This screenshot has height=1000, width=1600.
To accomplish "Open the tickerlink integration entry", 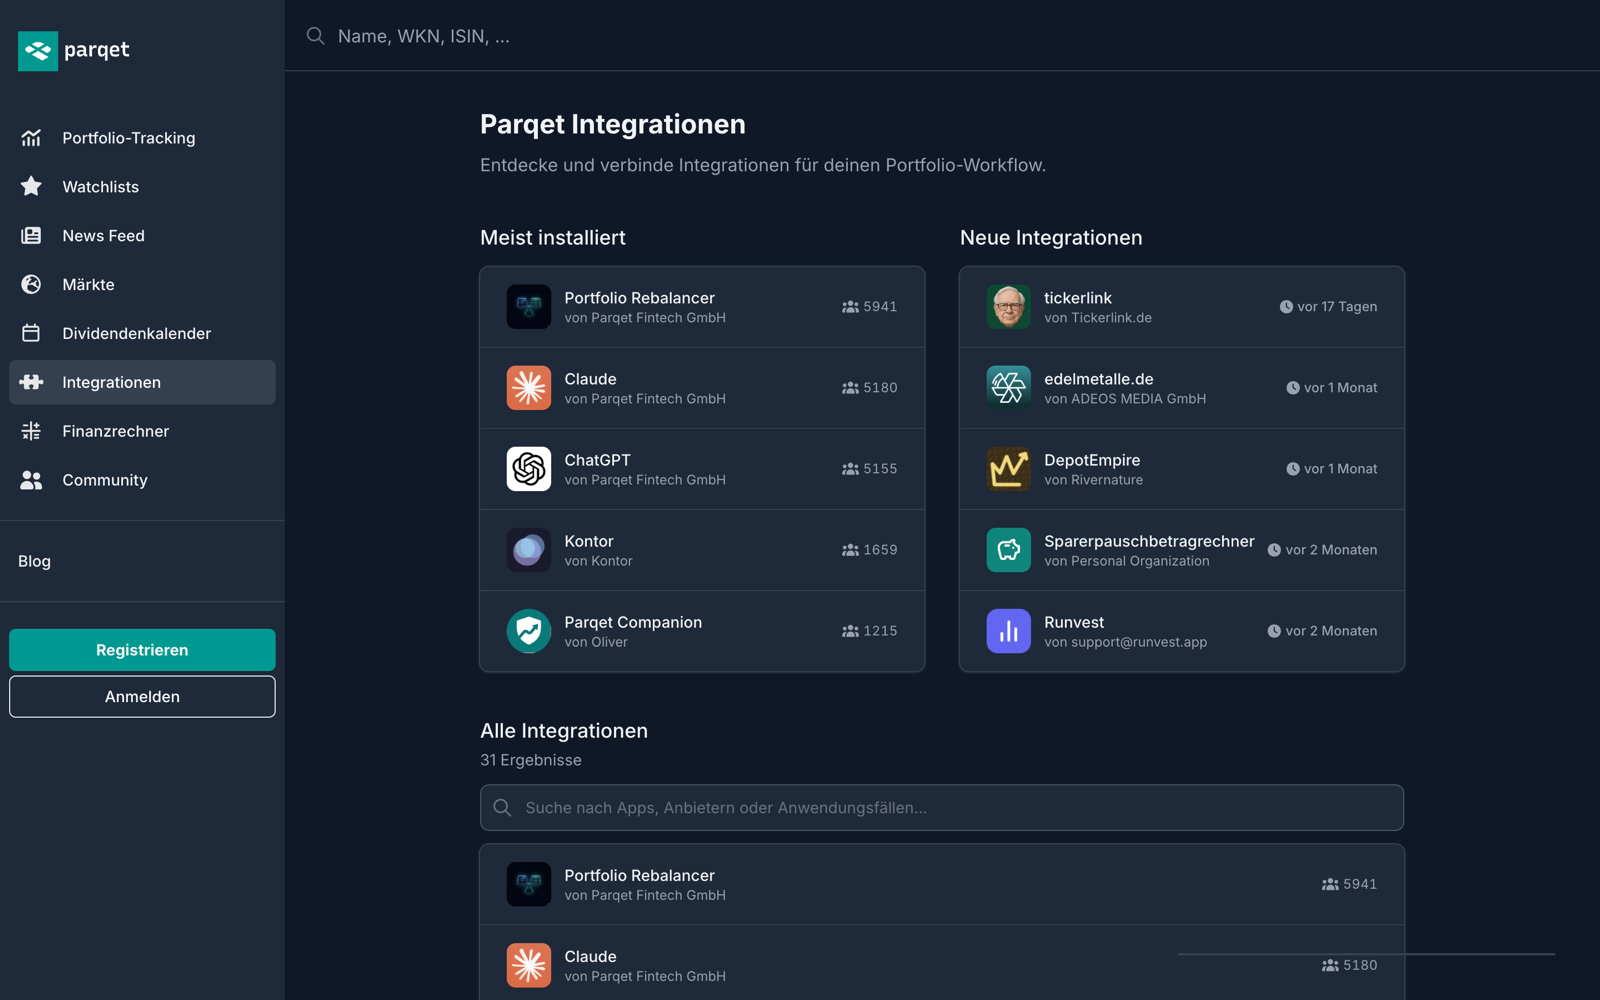I will [1182, 307].
